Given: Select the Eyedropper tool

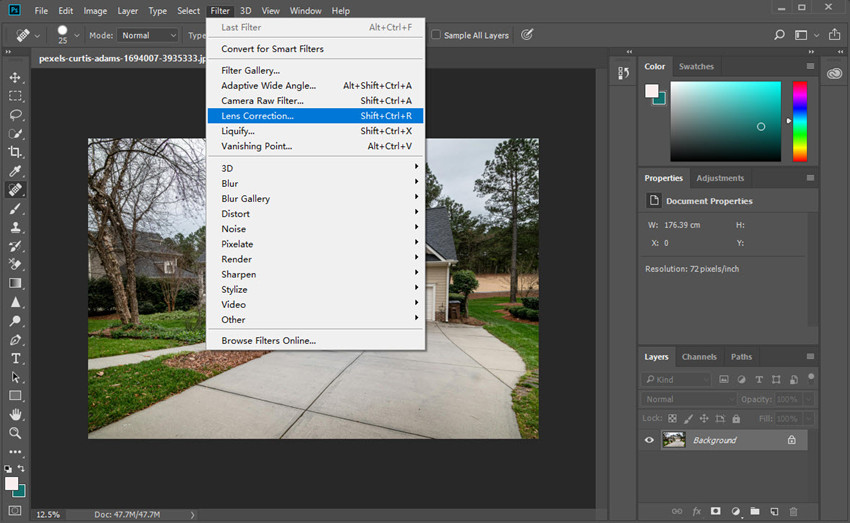Looking at the screenshot, I should 15,171.
